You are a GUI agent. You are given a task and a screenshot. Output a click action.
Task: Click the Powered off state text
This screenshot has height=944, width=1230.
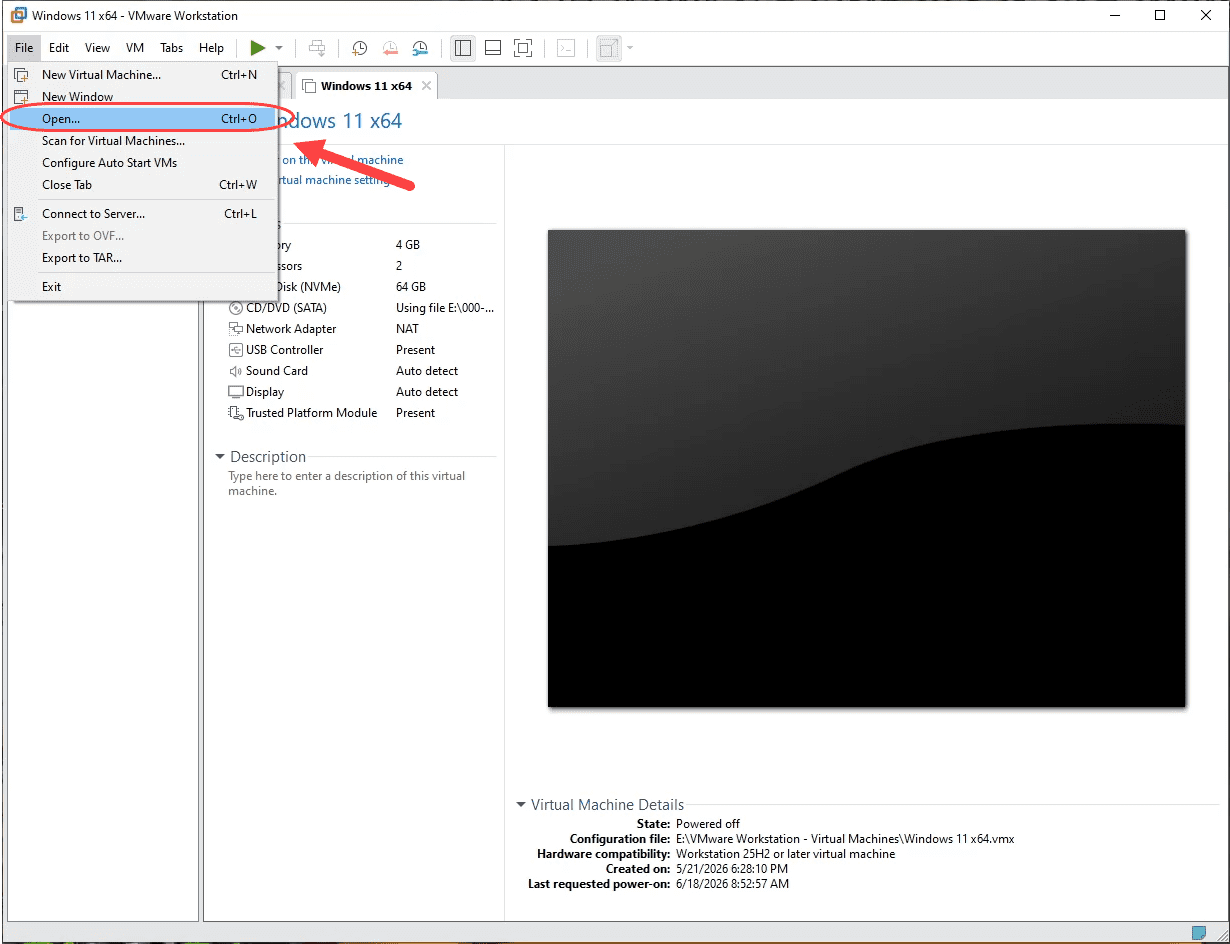[708, 824]
